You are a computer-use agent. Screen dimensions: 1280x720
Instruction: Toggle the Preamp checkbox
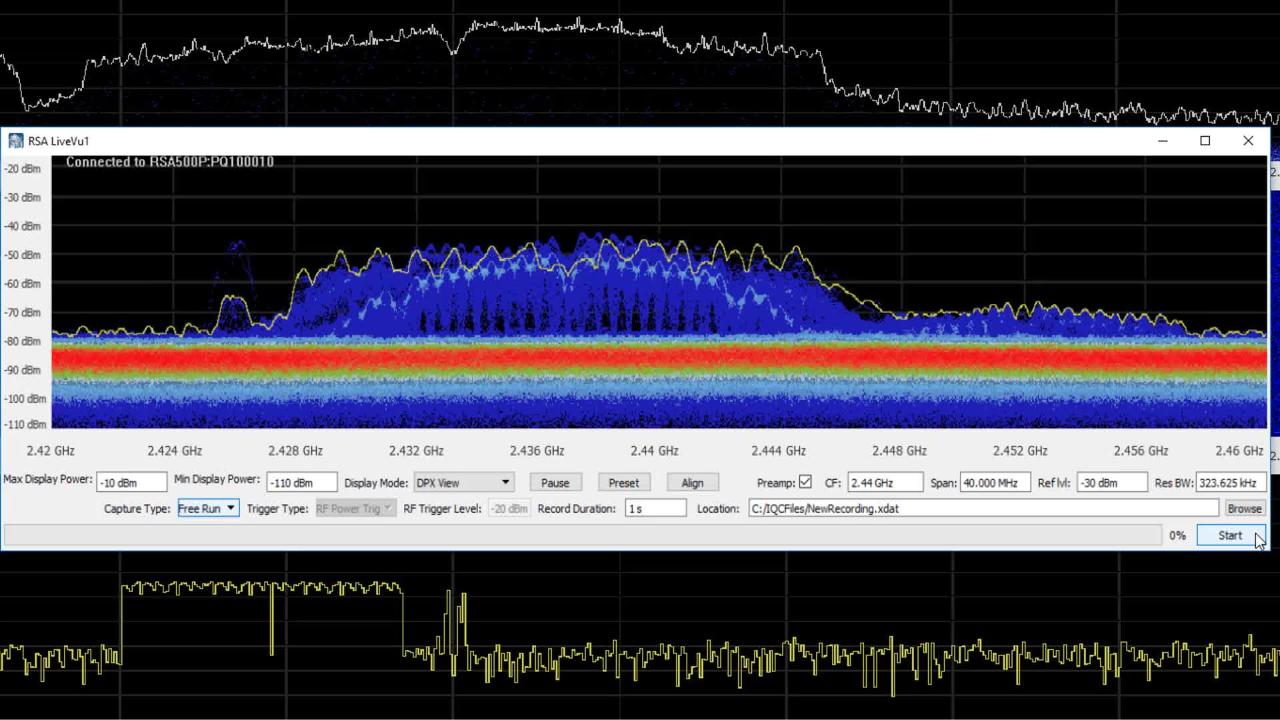click(x=805, y=482)
